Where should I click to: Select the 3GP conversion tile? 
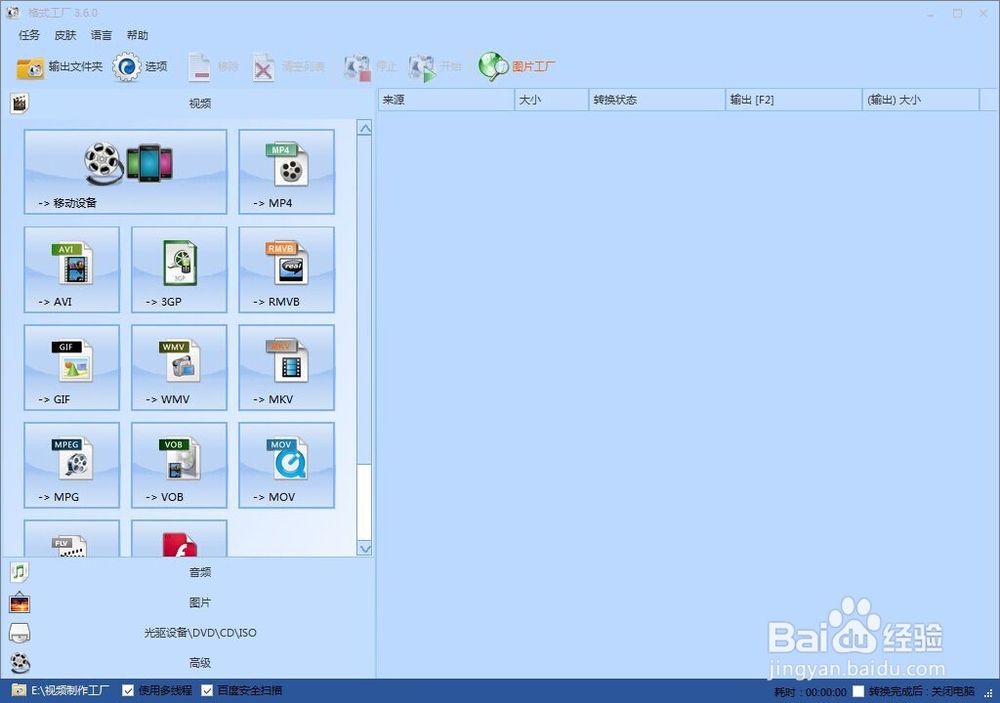coord(179,270)
